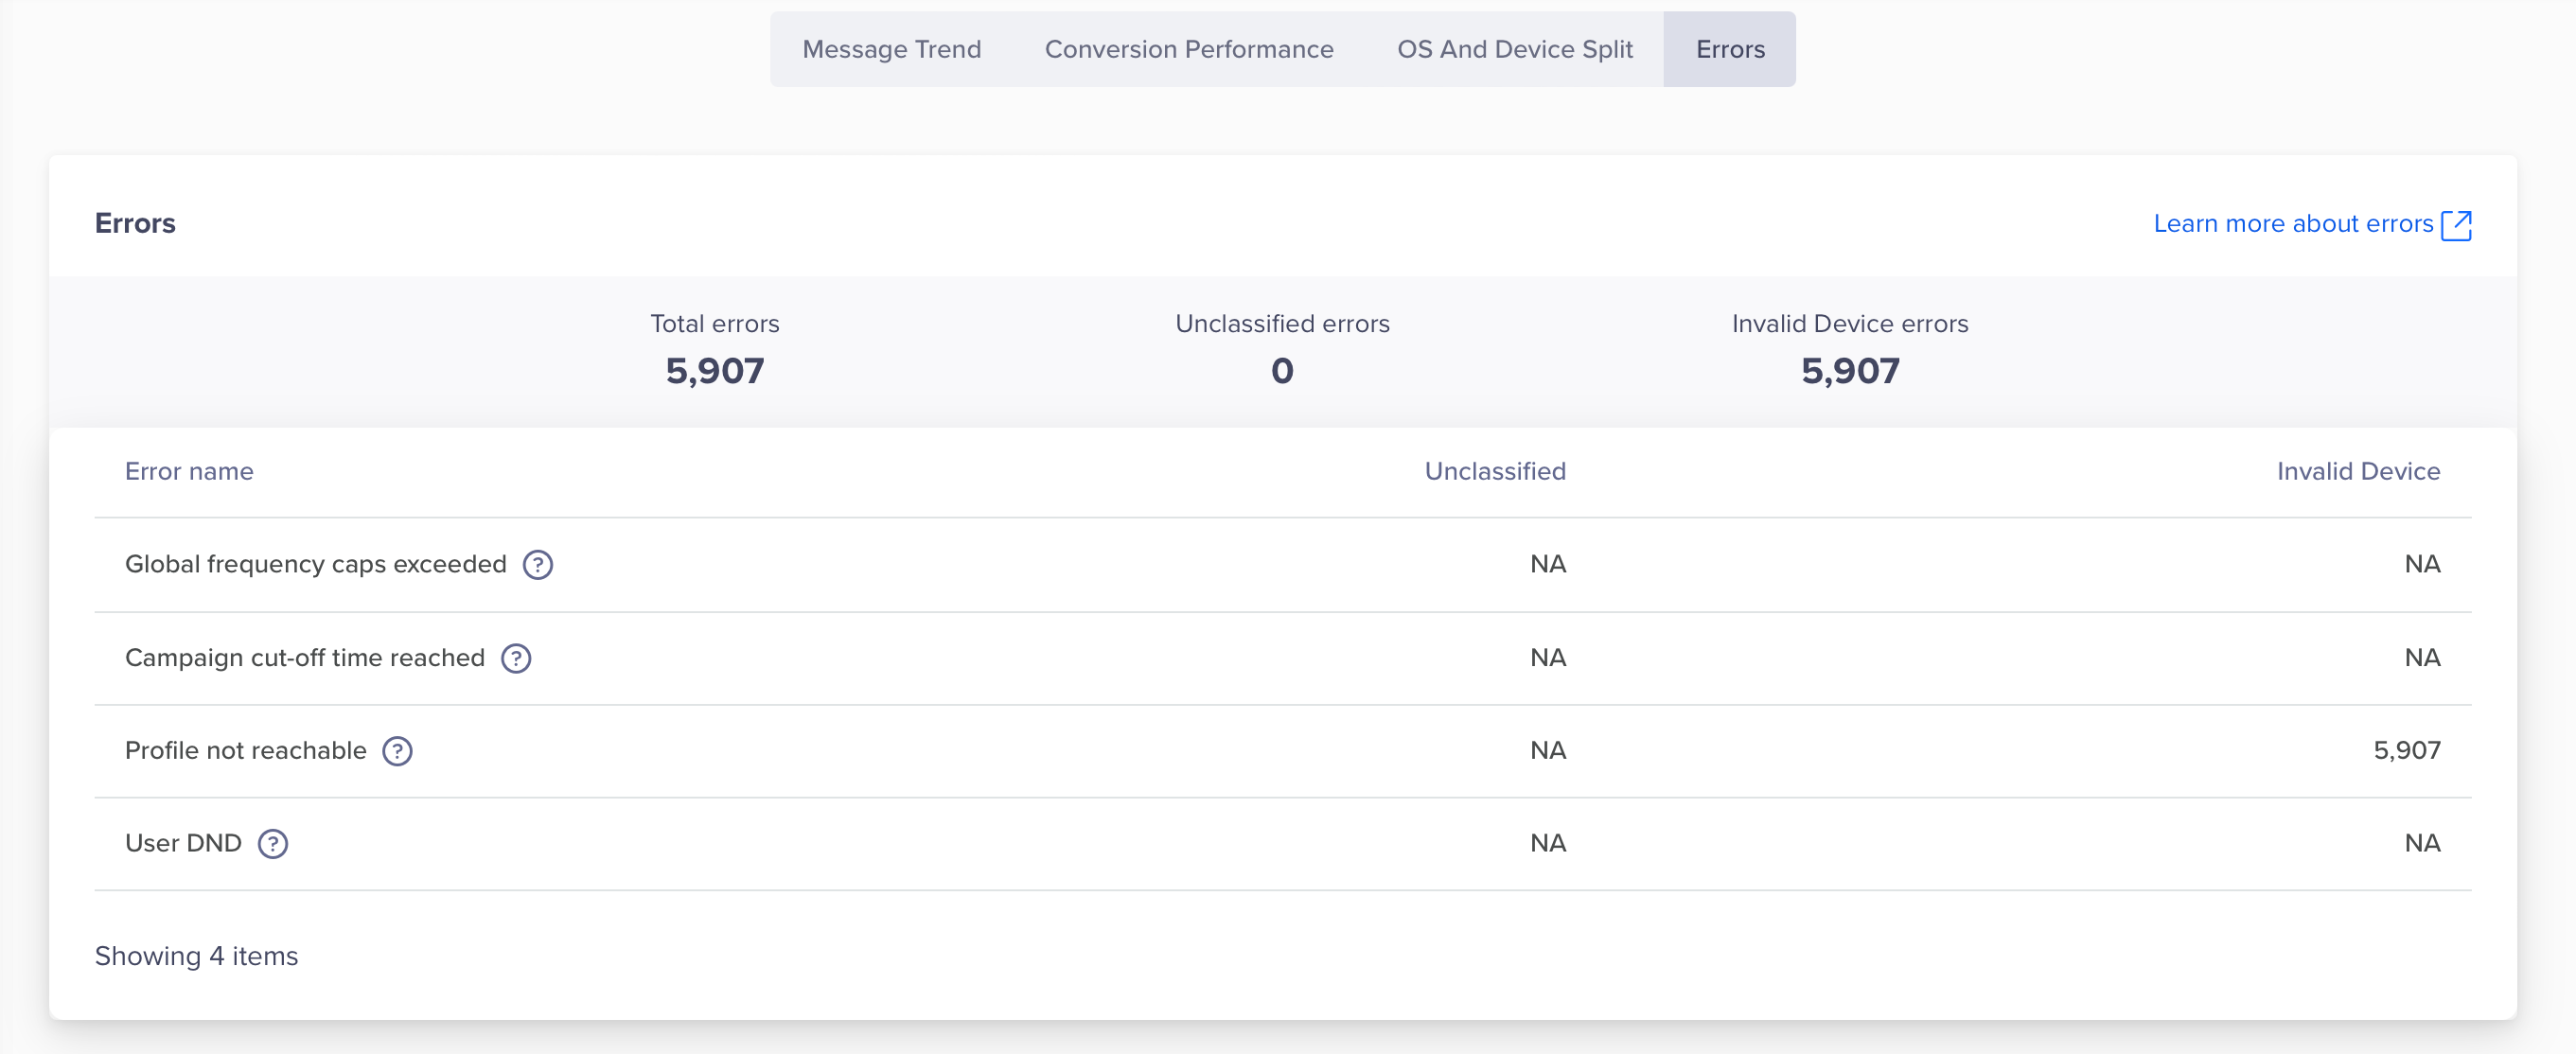Click help icon beside Campaign cut-off time reached
The height and width of the screenshot is (1054, 2576).
coord(516,658)
